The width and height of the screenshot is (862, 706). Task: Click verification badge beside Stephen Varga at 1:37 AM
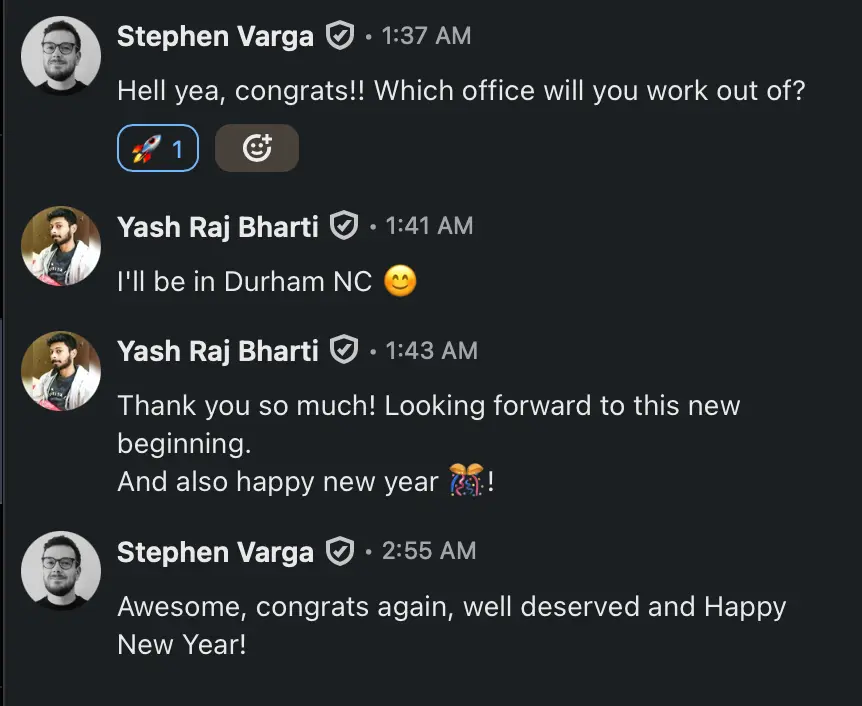(340, 37)
